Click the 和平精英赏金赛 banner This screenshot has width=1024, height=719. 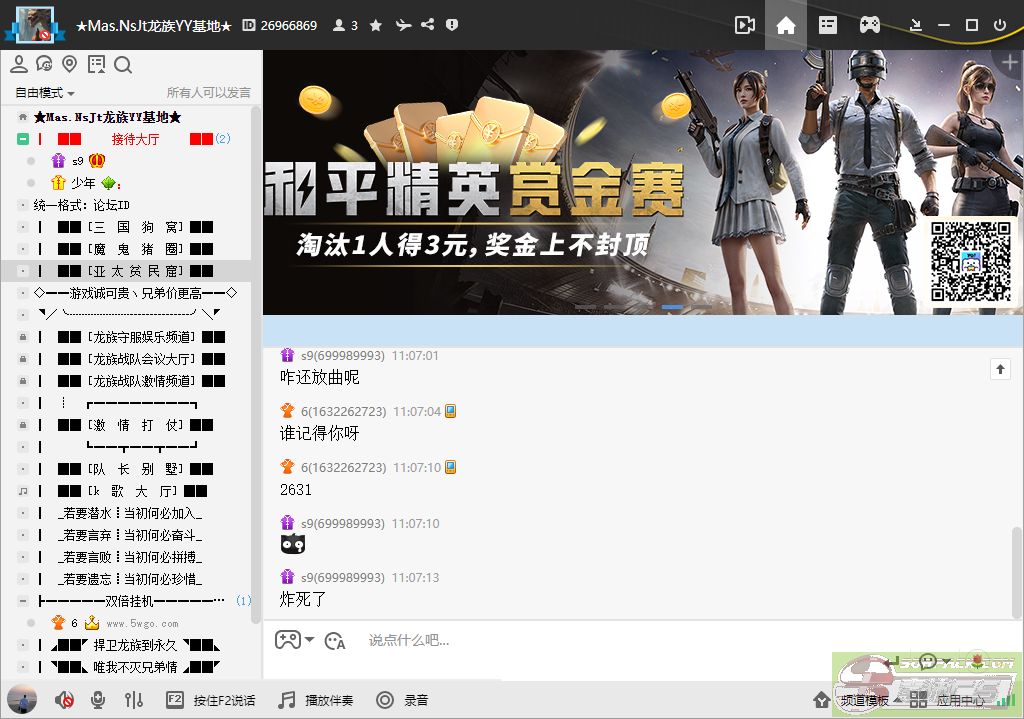643,182
